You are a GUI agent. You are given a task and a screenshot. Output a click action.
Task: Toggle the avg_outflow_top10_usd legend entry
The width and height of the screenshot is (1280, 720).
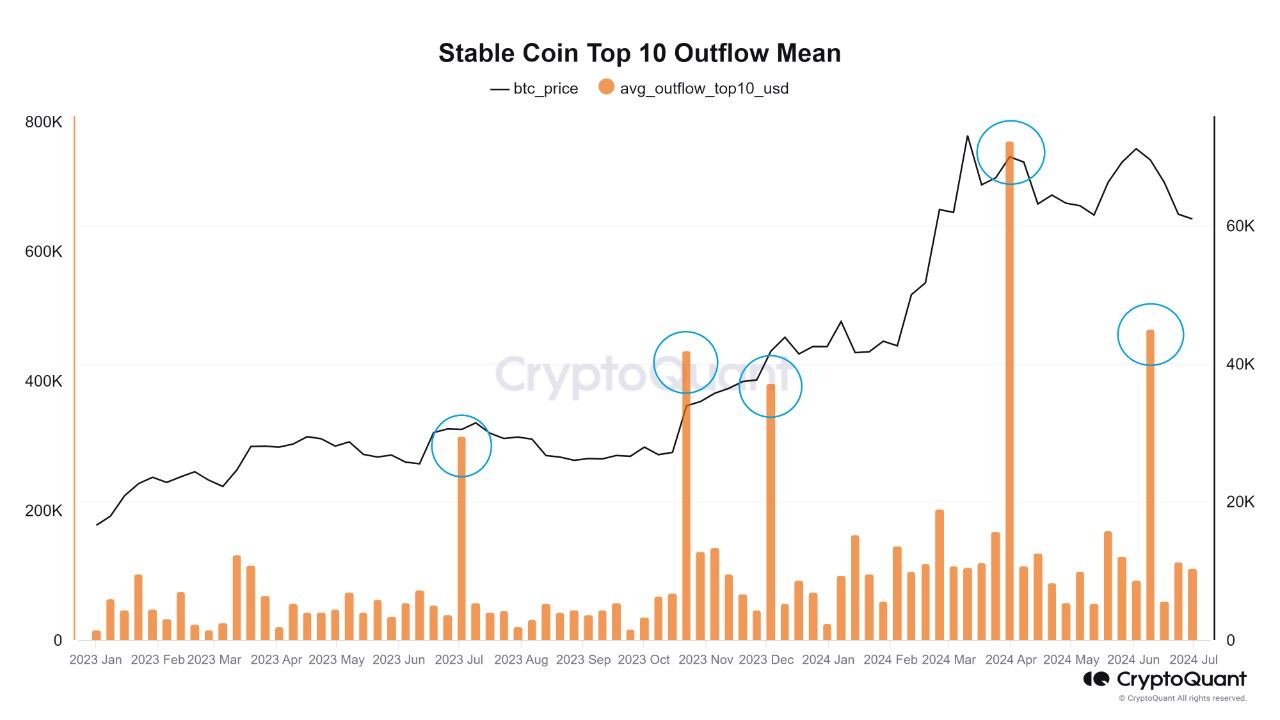[694, 88]
